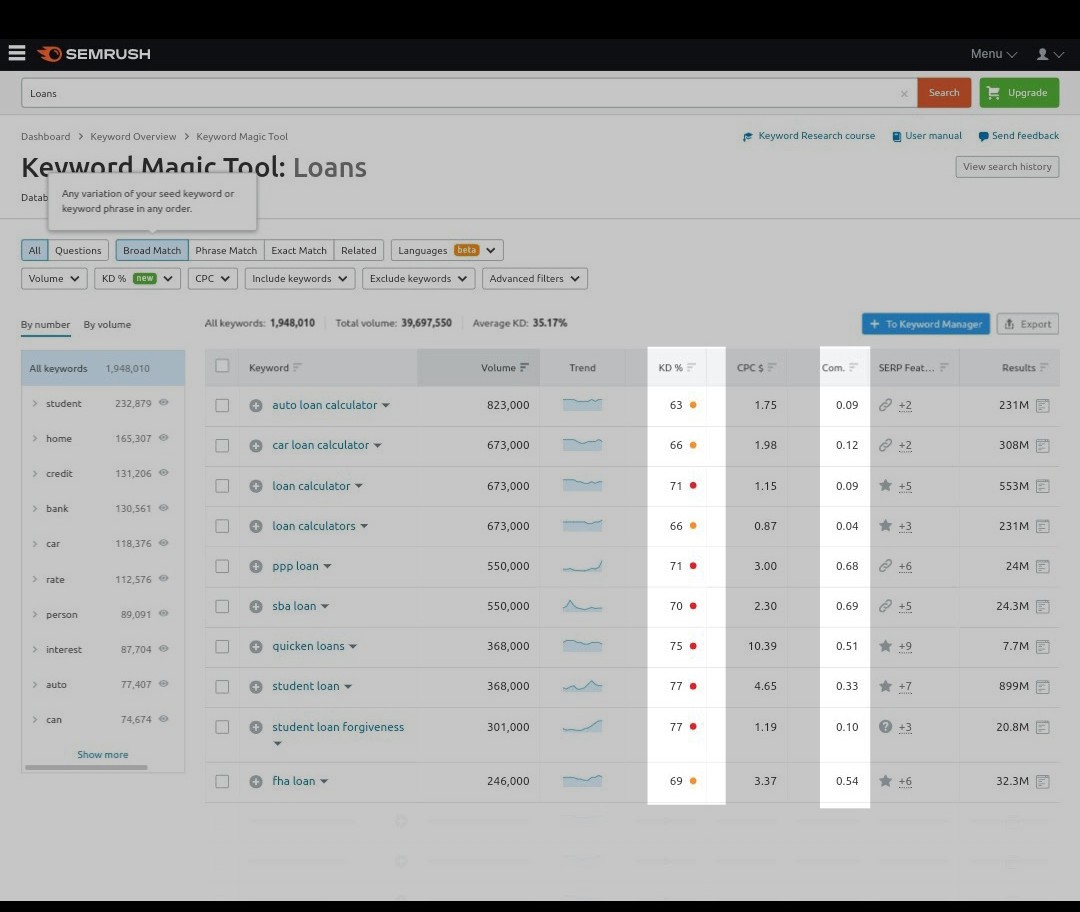
Task: Add ppp loan via plus icon
Action: tap(256, 566)
